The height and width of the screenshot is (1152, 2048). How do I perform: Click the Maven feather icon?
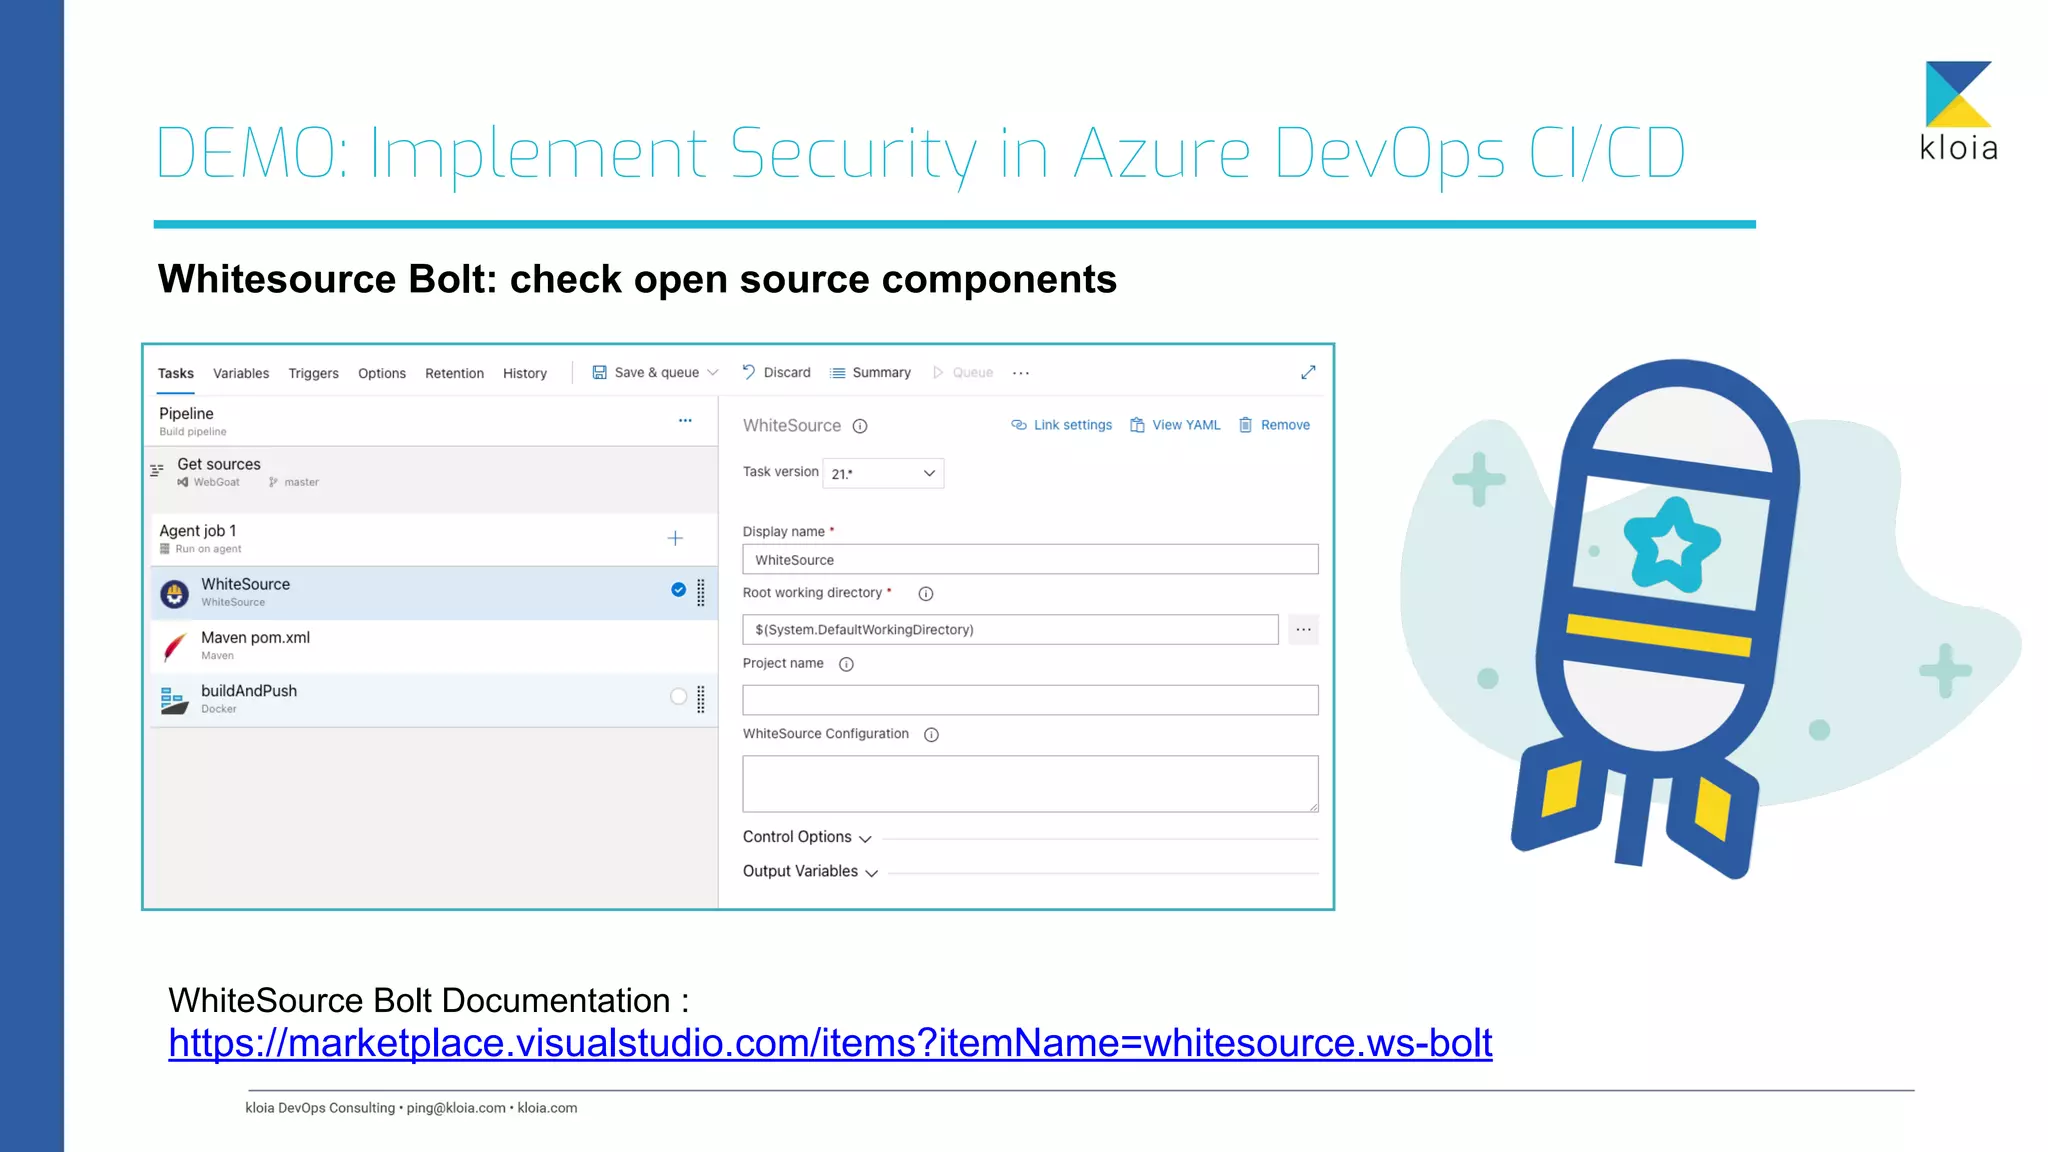(x=175, y=647)
